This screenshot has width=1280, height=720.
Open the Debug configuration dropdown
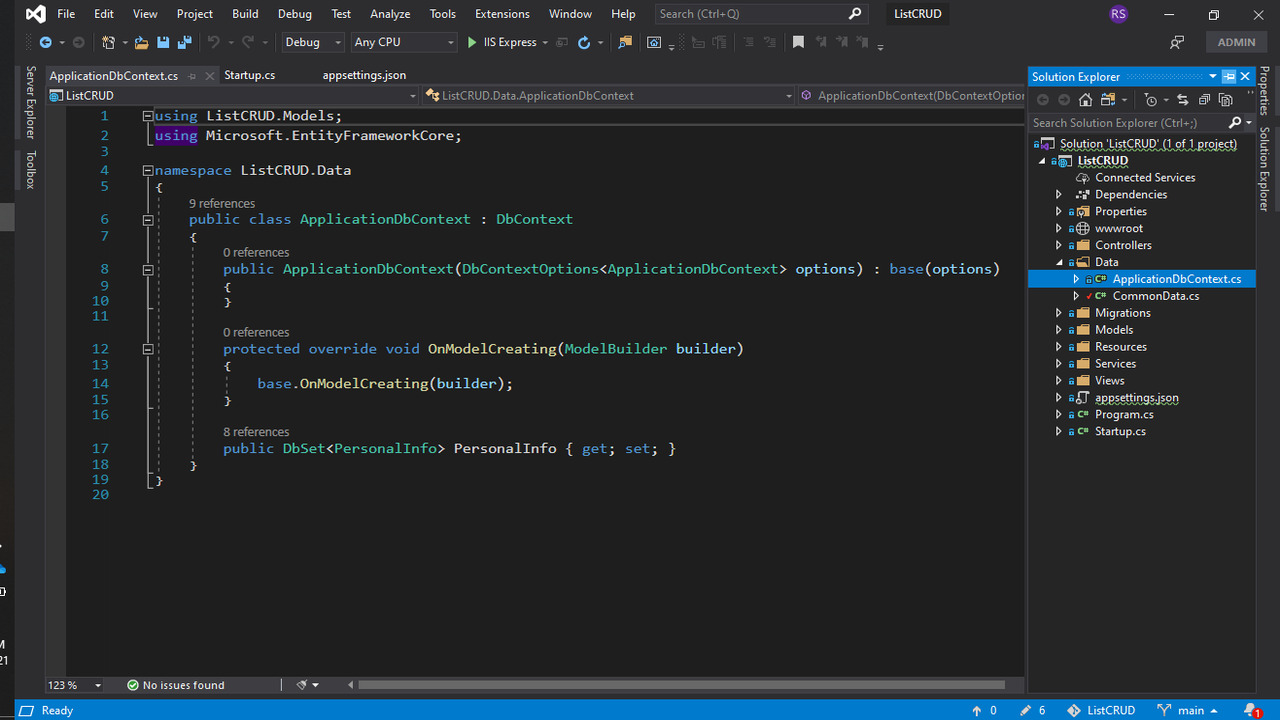point(313,43)
